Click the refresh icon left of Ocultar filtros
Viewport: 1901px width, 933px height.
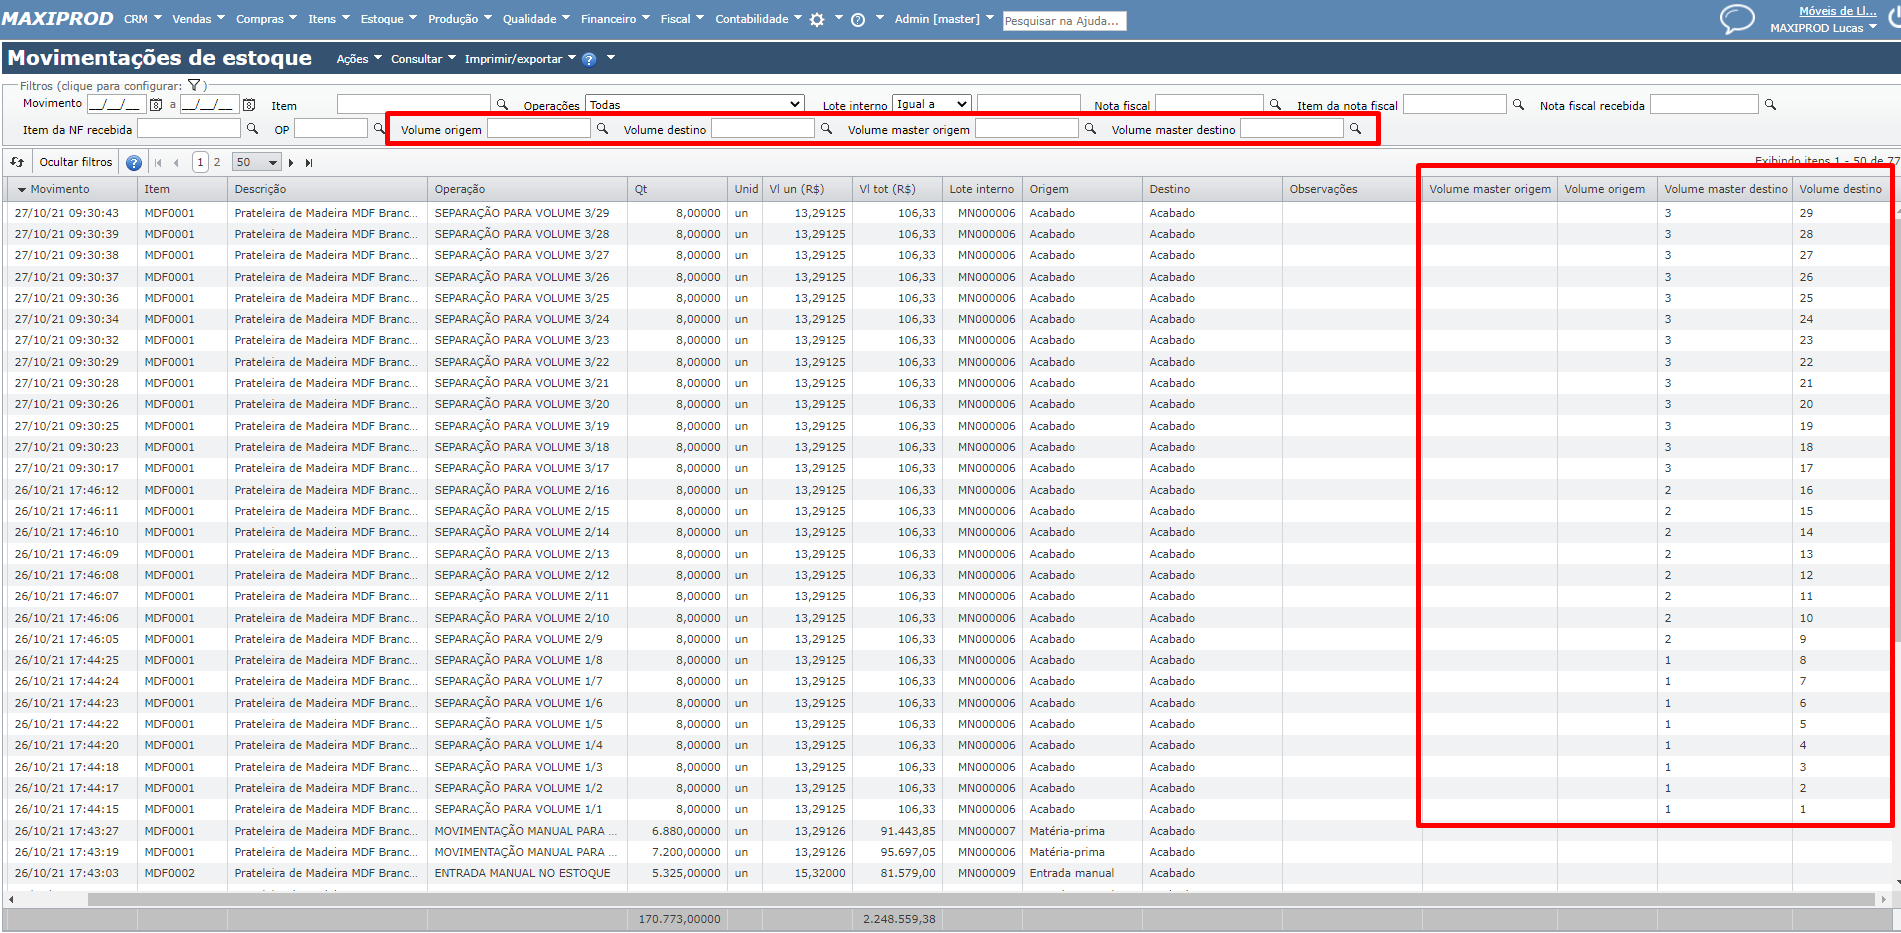(x=17, y=162)
